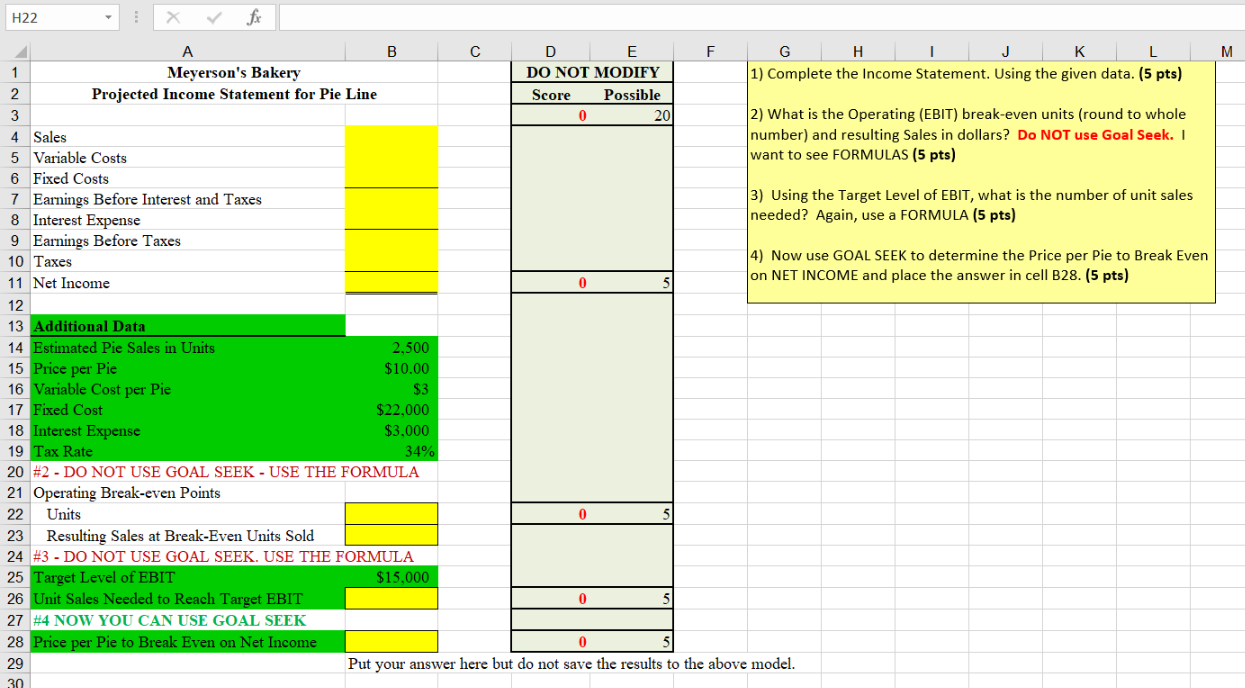This screenshot has width=1245, height=688.
Task: Select the Tax Rate 34% cell
Action: coord(391,451)
